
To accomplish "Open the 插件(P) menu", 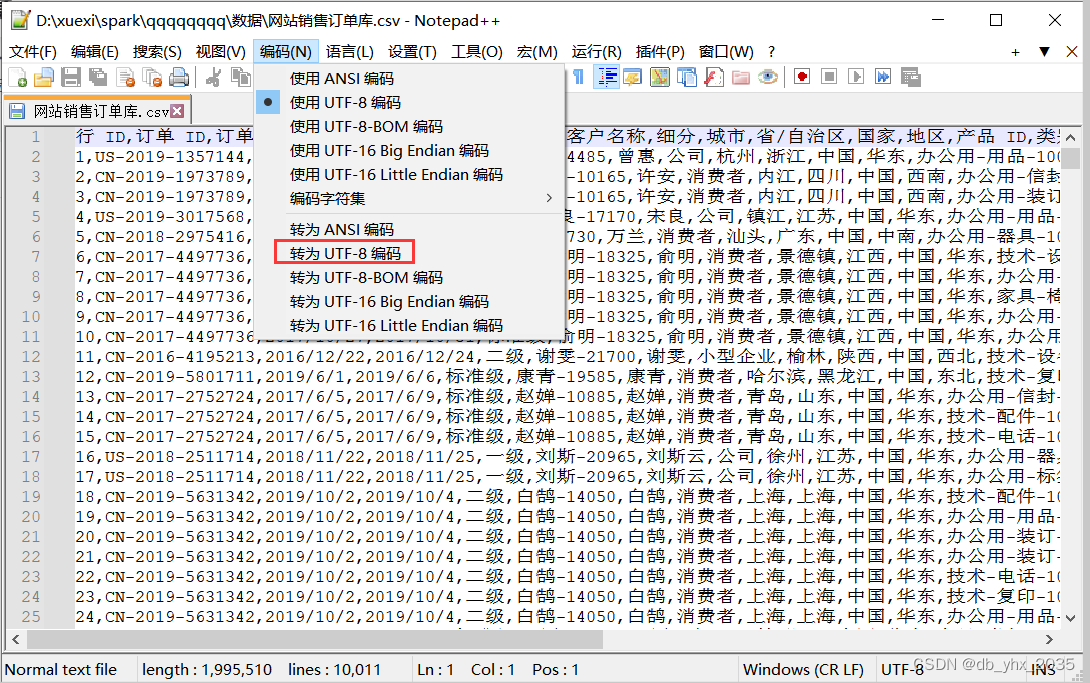I will click(660, 52).
